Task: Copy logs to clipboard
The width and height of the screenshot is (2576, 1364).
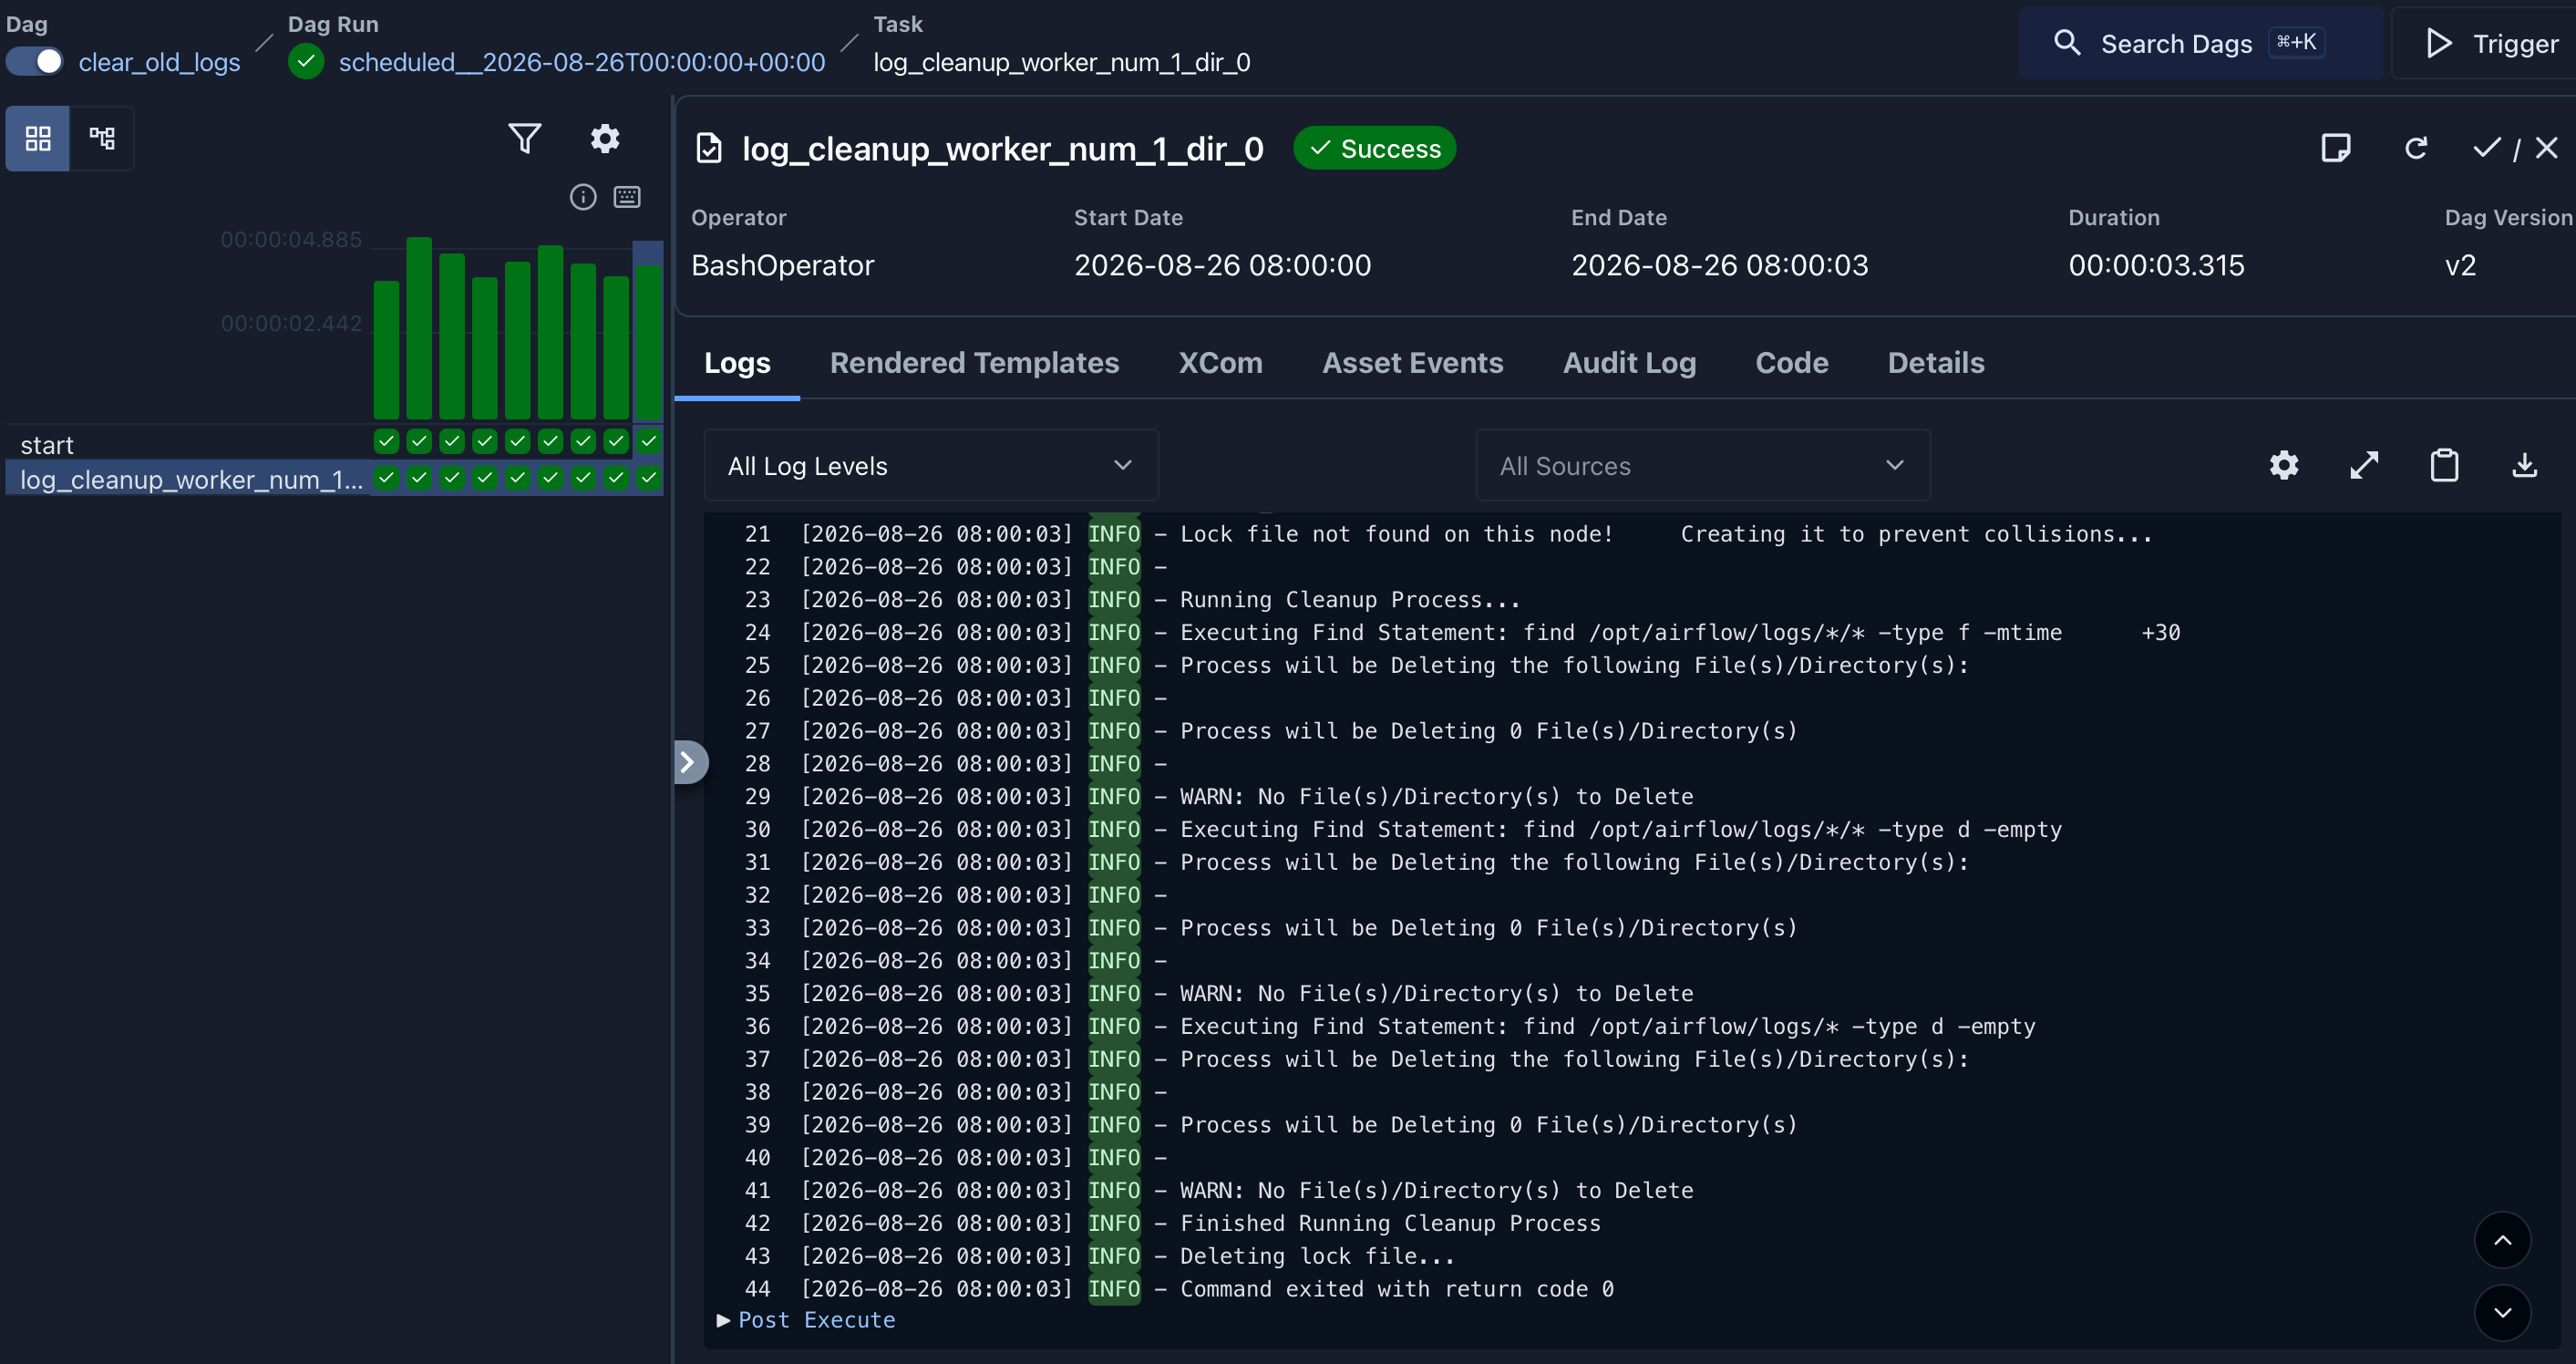Action: point(2444,465)
